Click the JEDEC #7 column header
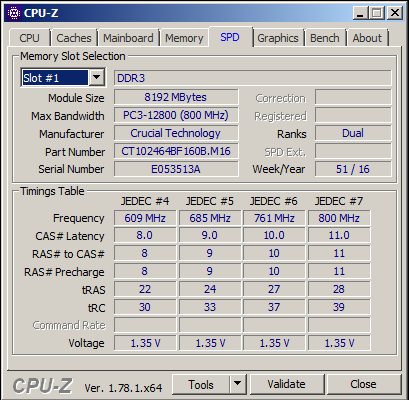The height and width of the screenshot is (400, 409). (x=339, y=201)
